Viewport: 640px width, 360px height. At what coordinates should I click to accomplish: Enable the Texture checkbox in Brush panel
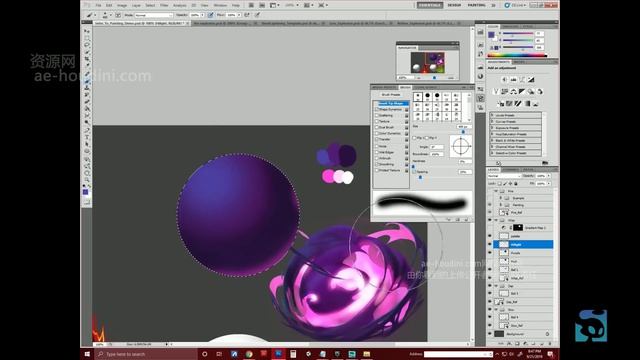click(x=377, y=121)
